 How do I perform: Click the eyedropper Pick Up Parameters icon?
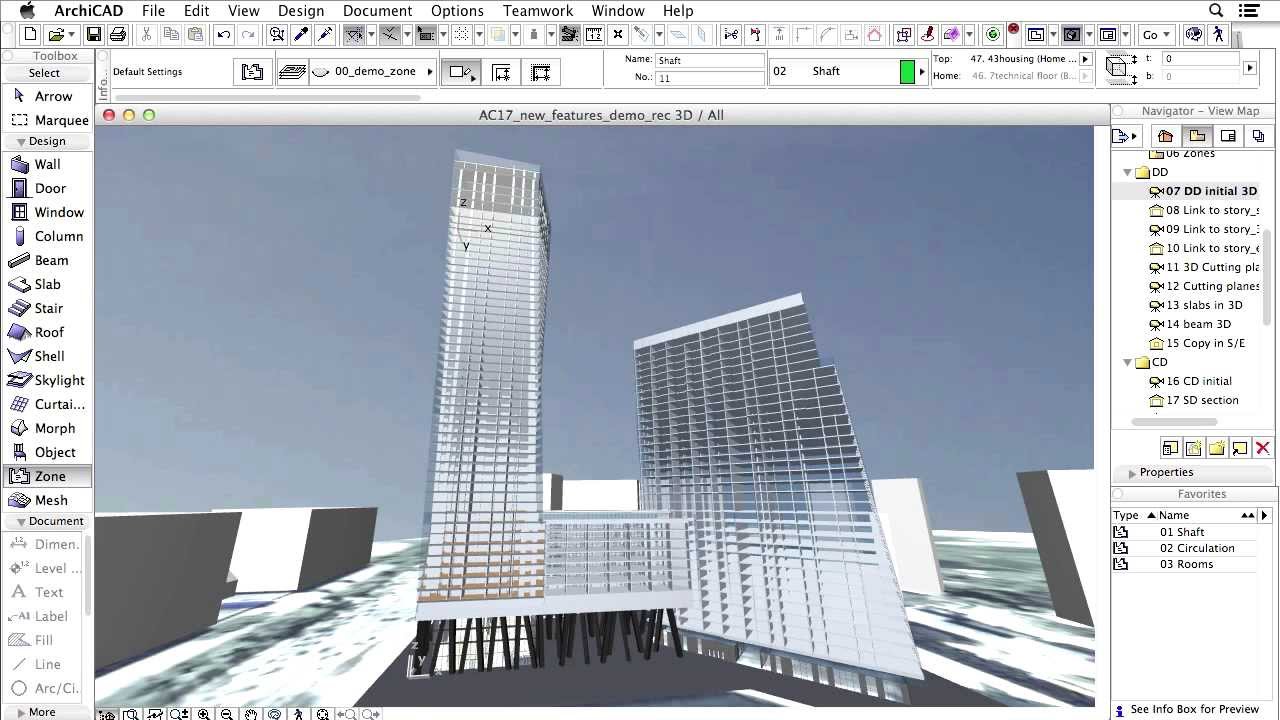click(301, 35)
